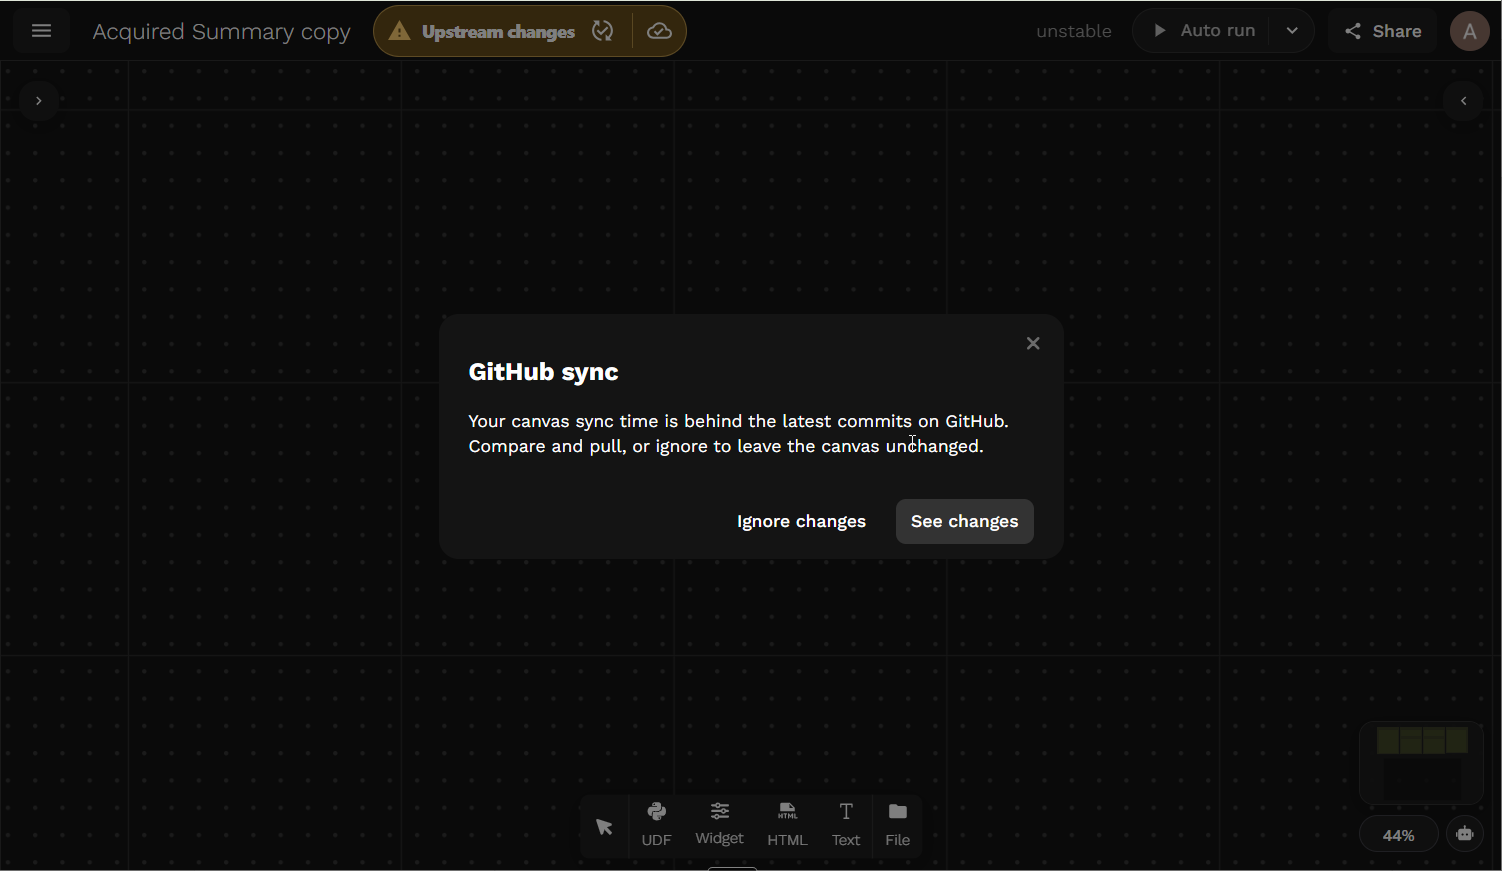1502x871 pixels.
Task: Select the pointer cursor tool
Action: tap(604, 827)
